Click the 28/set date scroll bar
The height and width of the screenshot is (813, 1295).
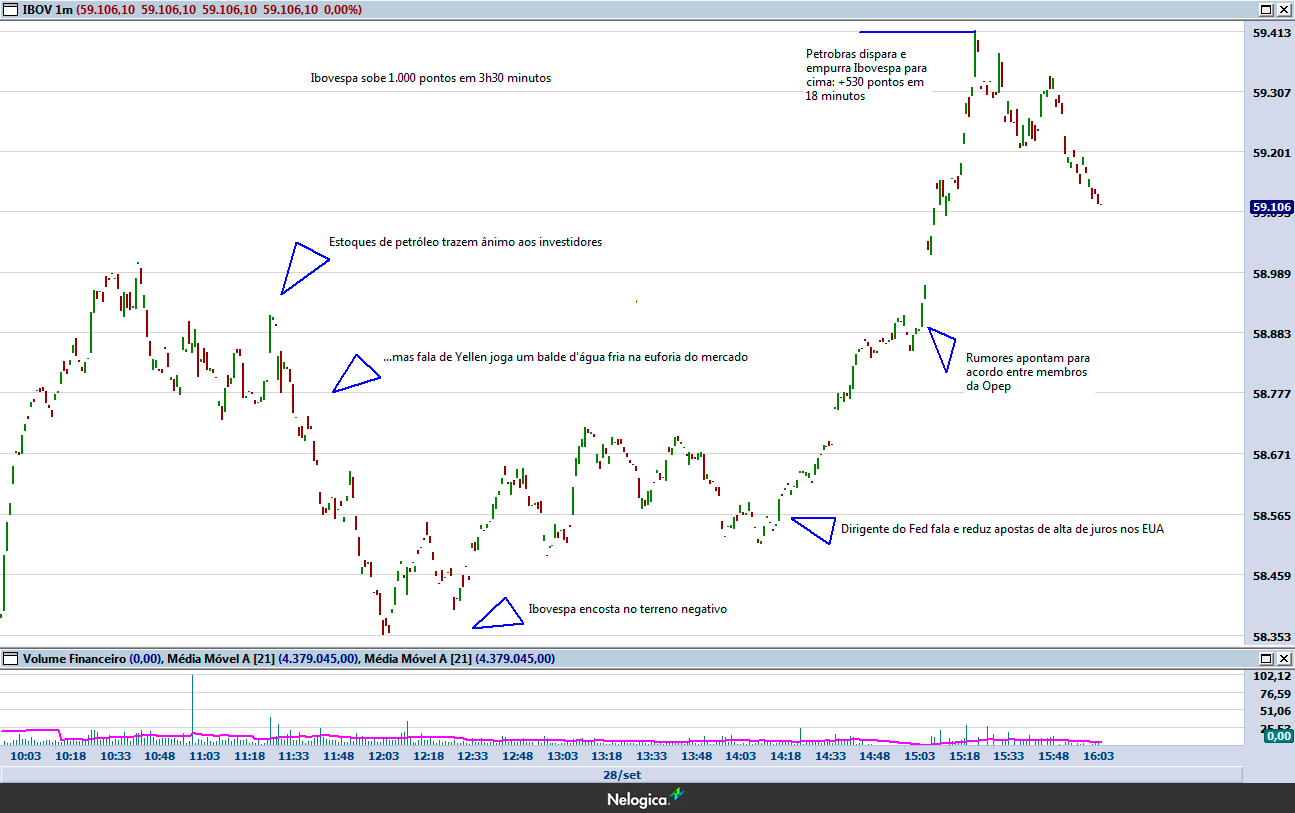[621, 775]
